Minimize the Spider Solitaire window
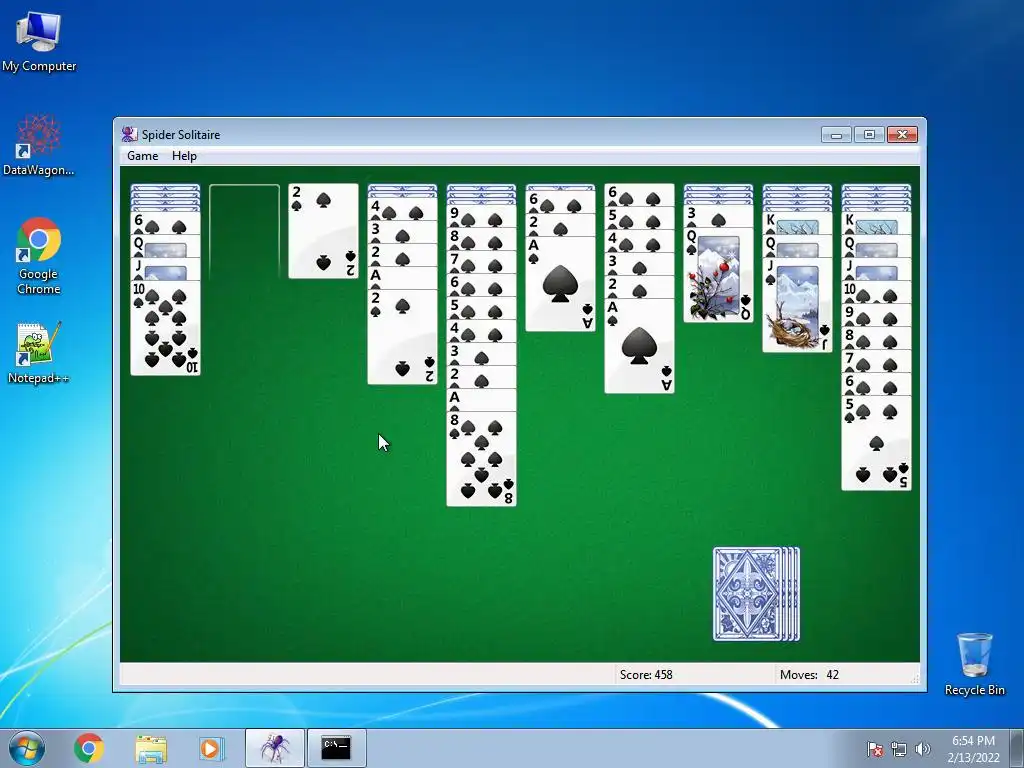Viewport: 1024px width, 768px height. (x=837, y=135)
